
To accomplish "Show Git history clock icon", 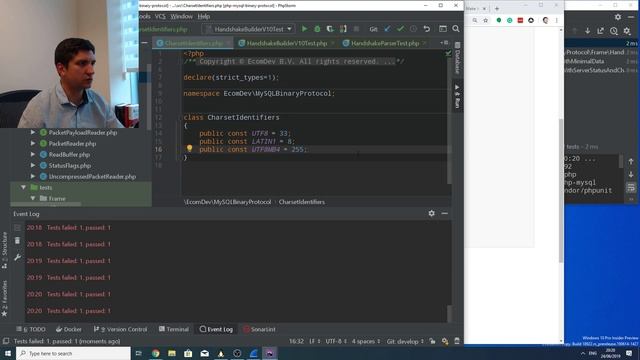I will click(x=413, y=29).
